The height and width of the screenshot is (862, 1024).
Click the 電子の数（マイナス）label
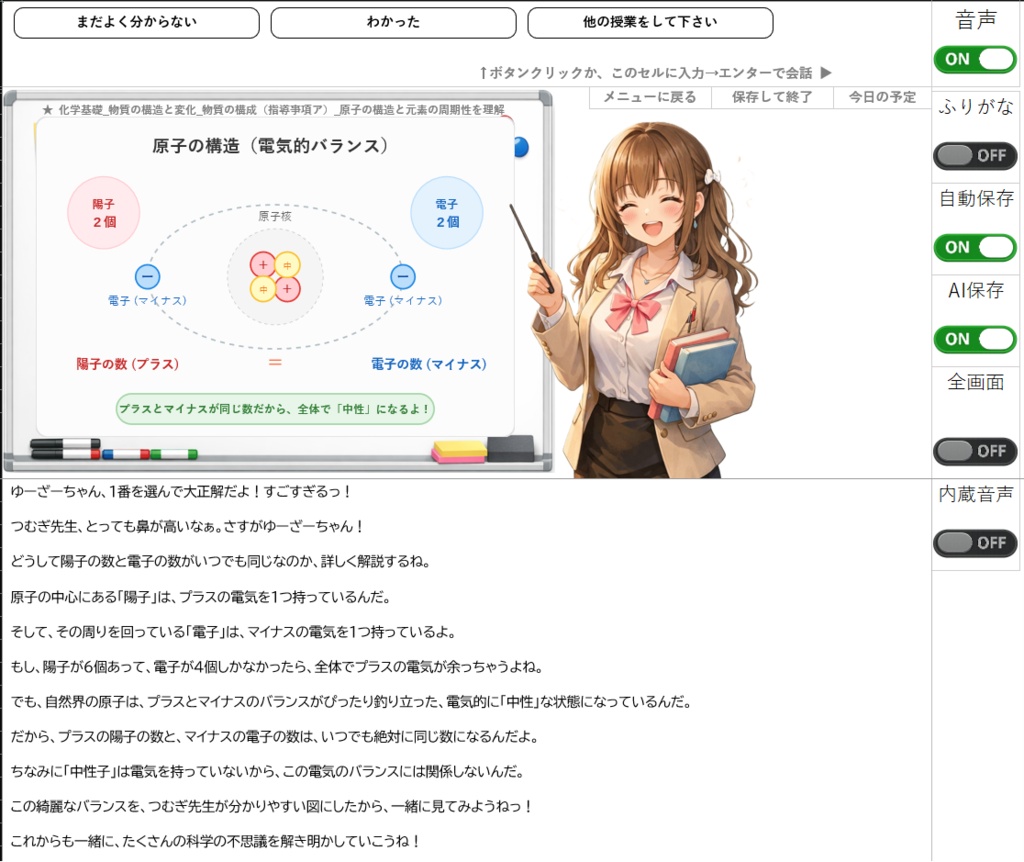(429, 364)
